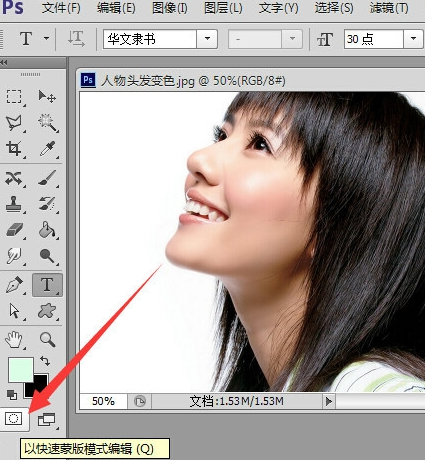Toggle text orientation in options bar
The height and width of the screenshot is (460, 425).
point(76,39)
